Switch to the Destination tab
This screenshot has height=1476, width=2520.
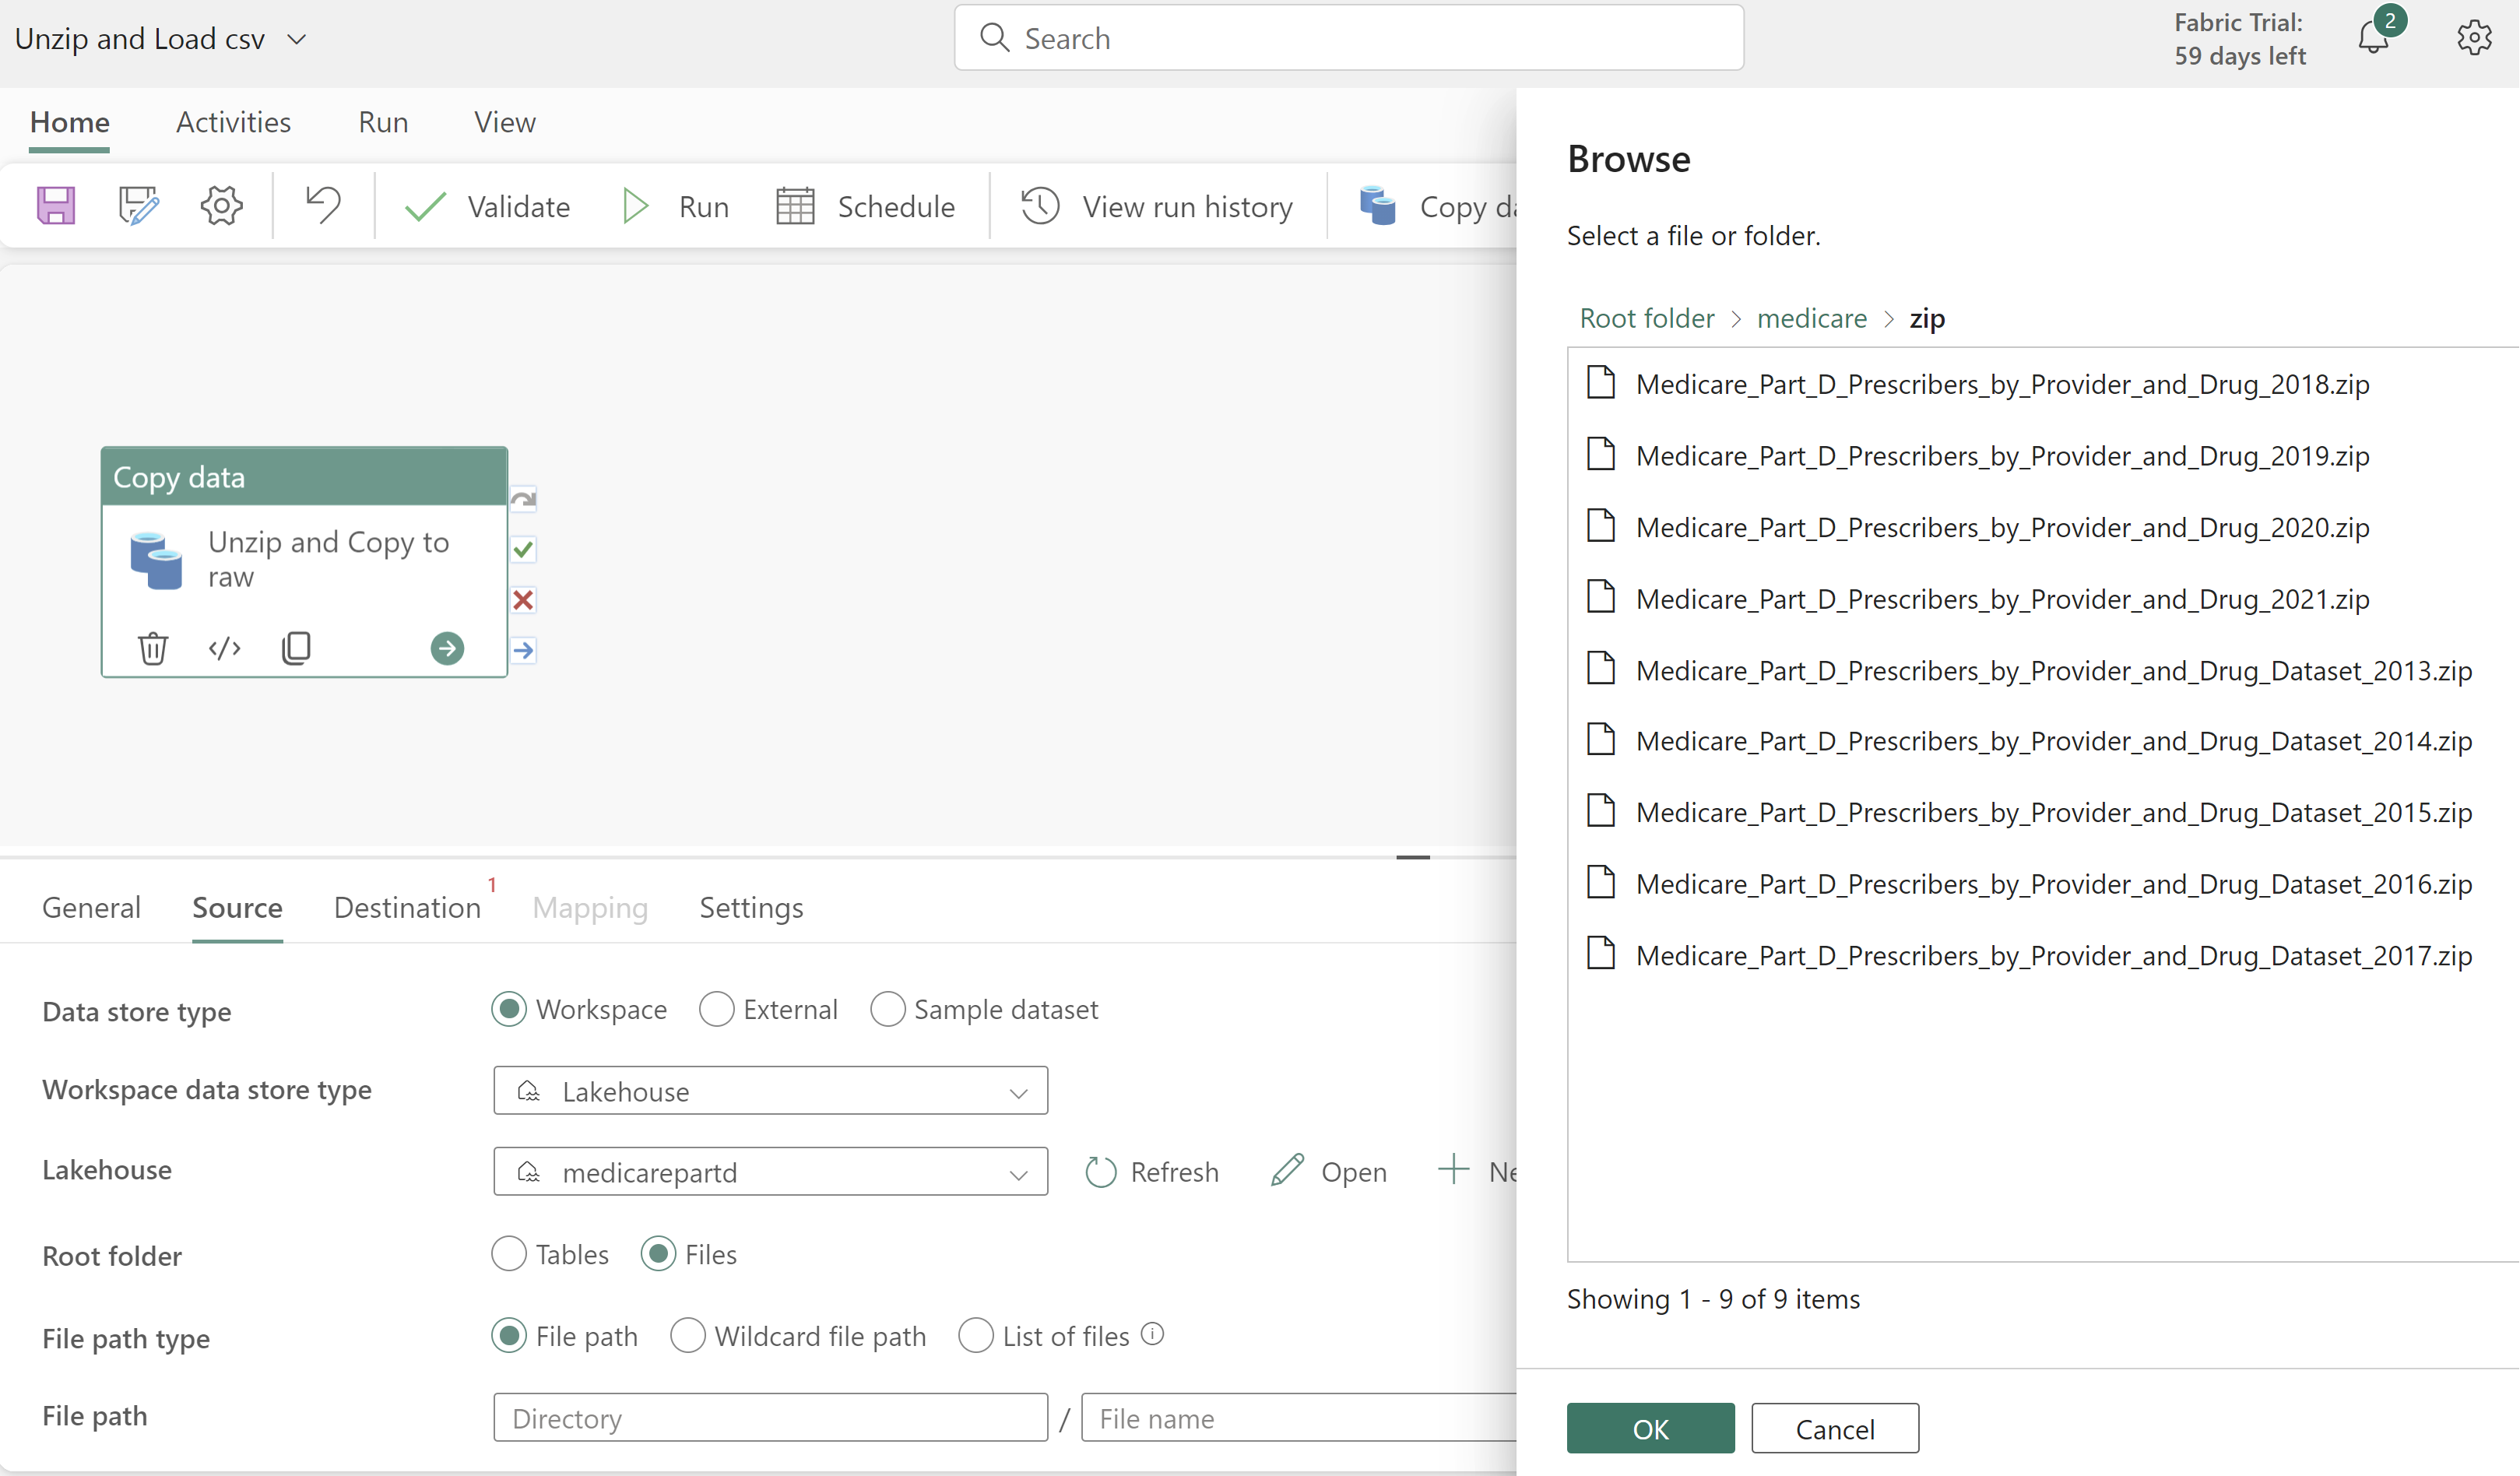(x=407, y=908)
